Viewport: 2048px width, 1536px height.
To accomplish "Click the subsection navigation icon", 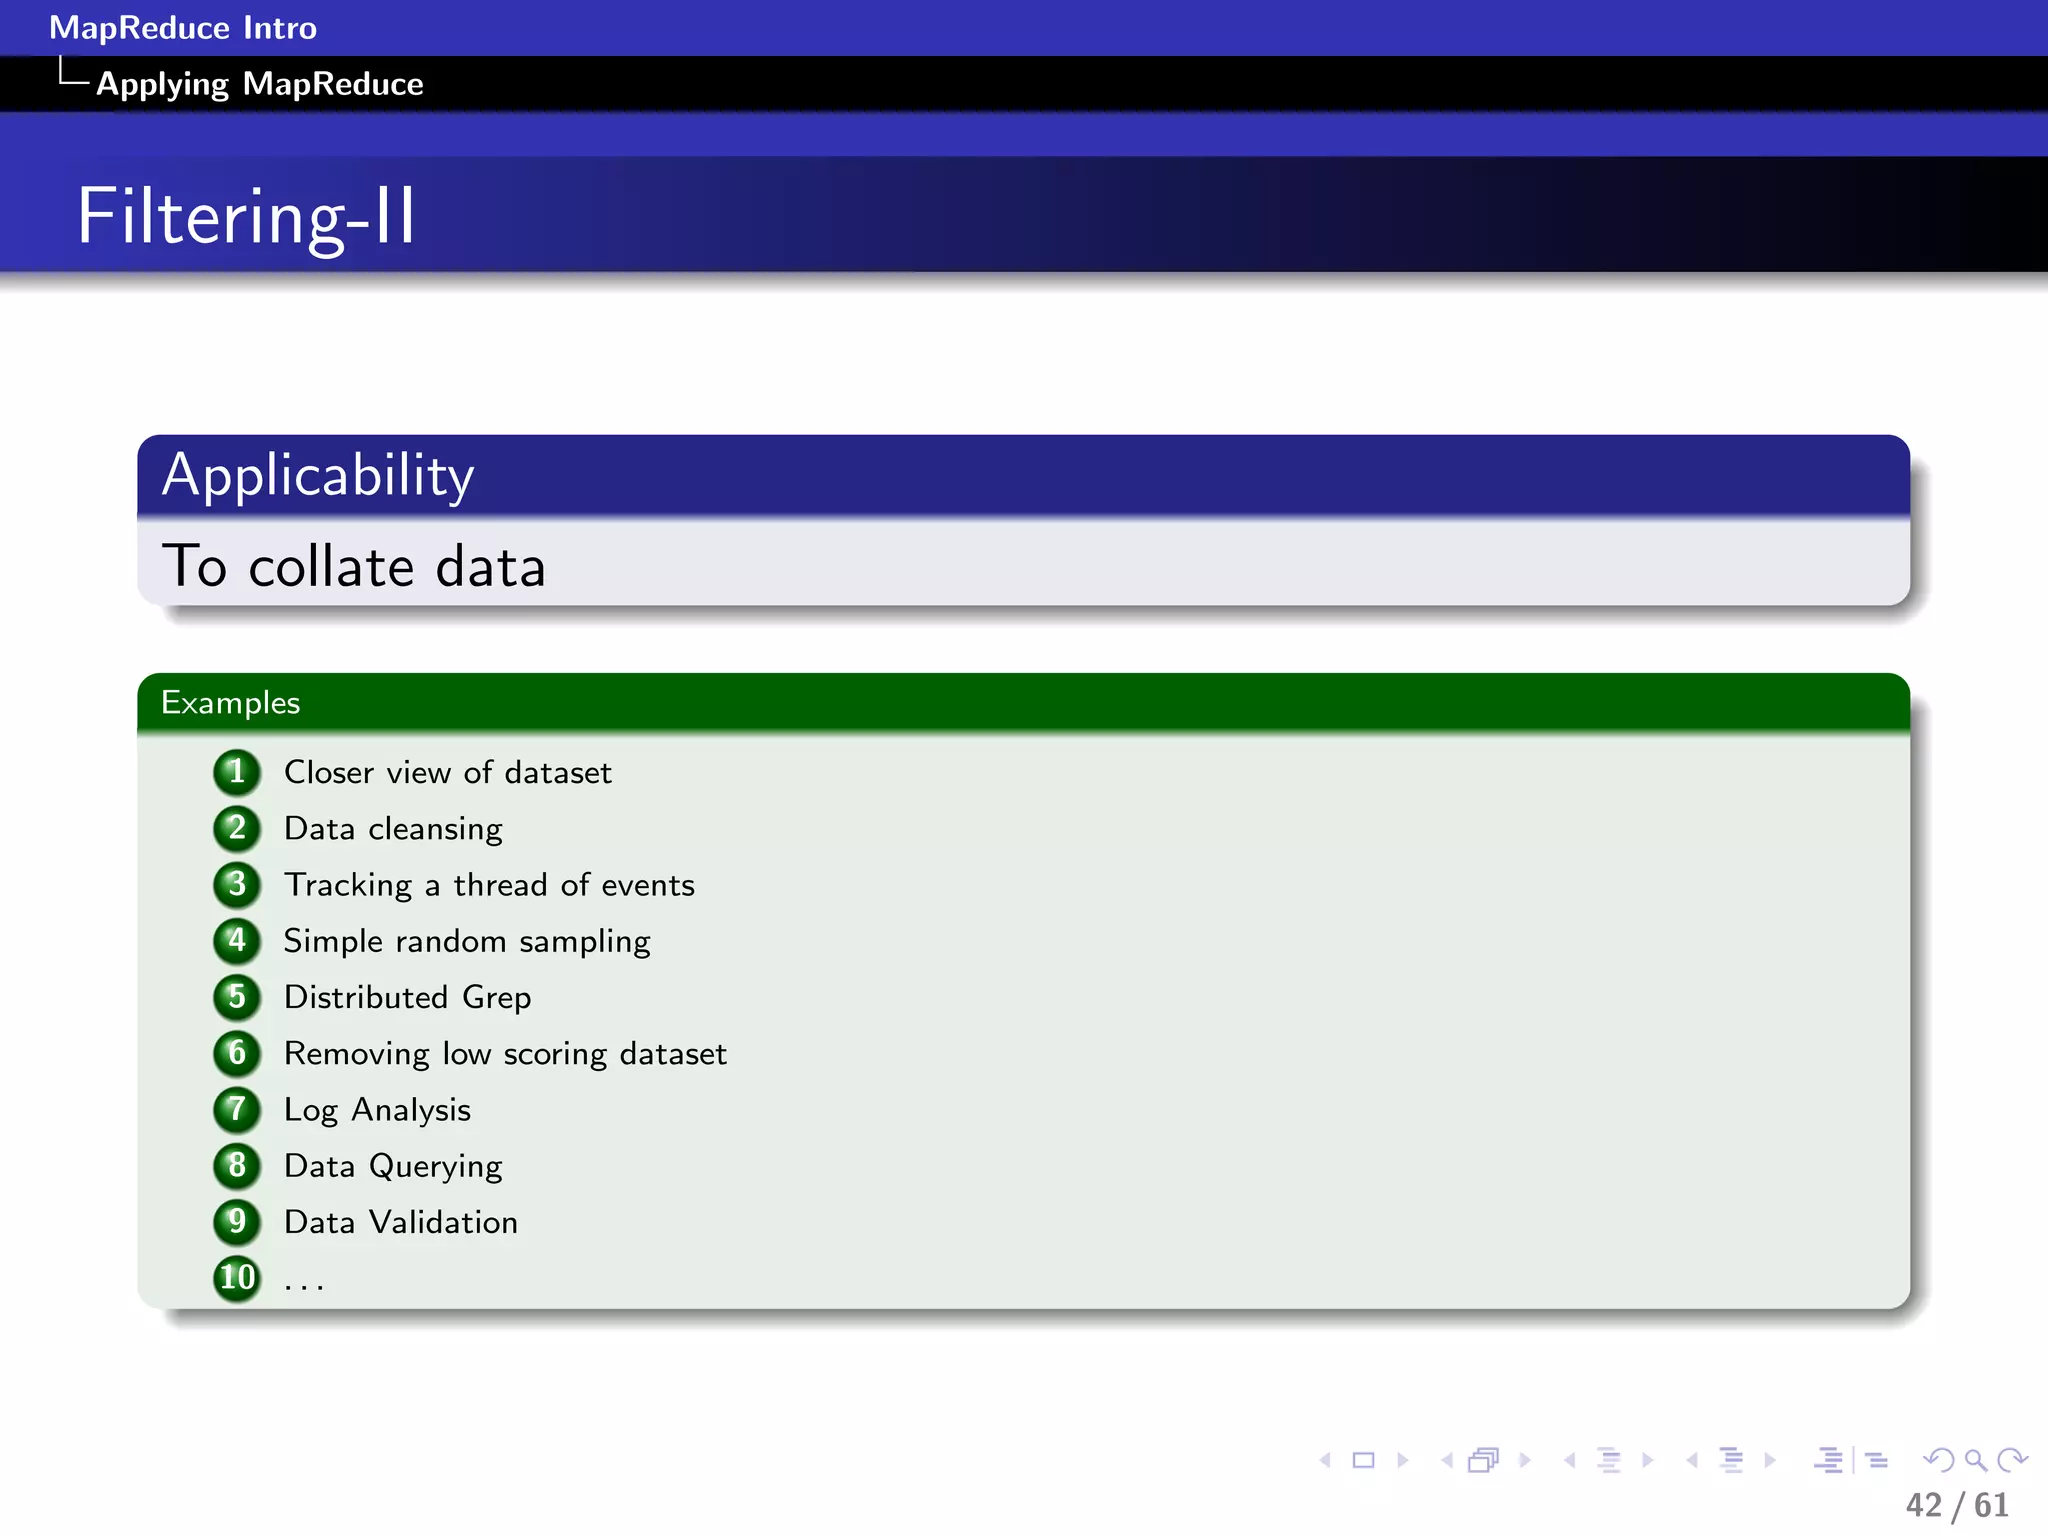I will tap(1609, 1461).
